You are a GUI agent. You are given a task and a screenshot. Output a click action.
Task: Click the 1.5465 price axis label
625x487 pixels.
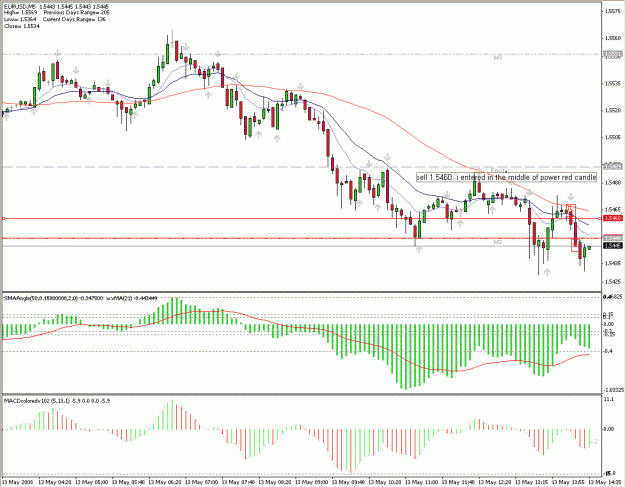click(613, 209)
